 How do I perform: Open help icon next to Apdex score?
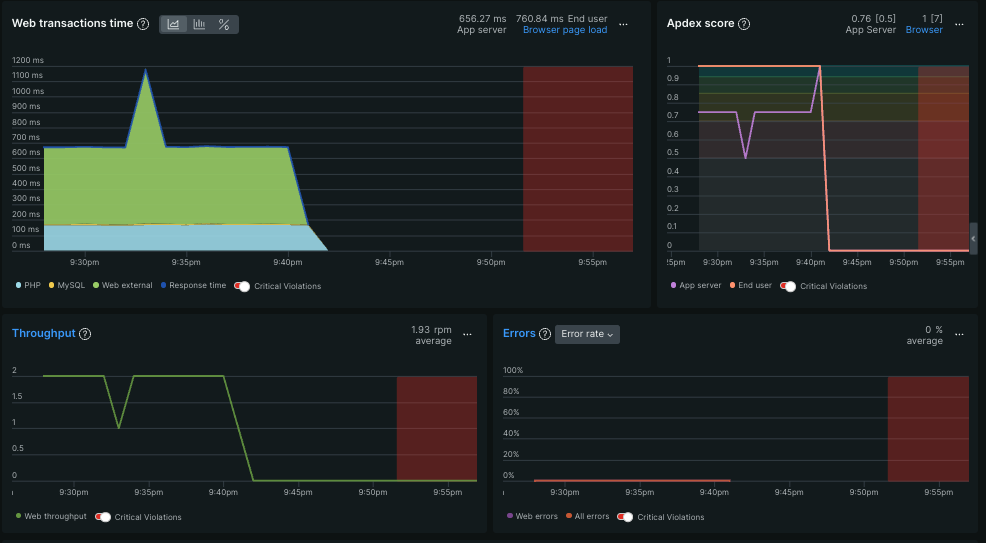coord(744,24)
